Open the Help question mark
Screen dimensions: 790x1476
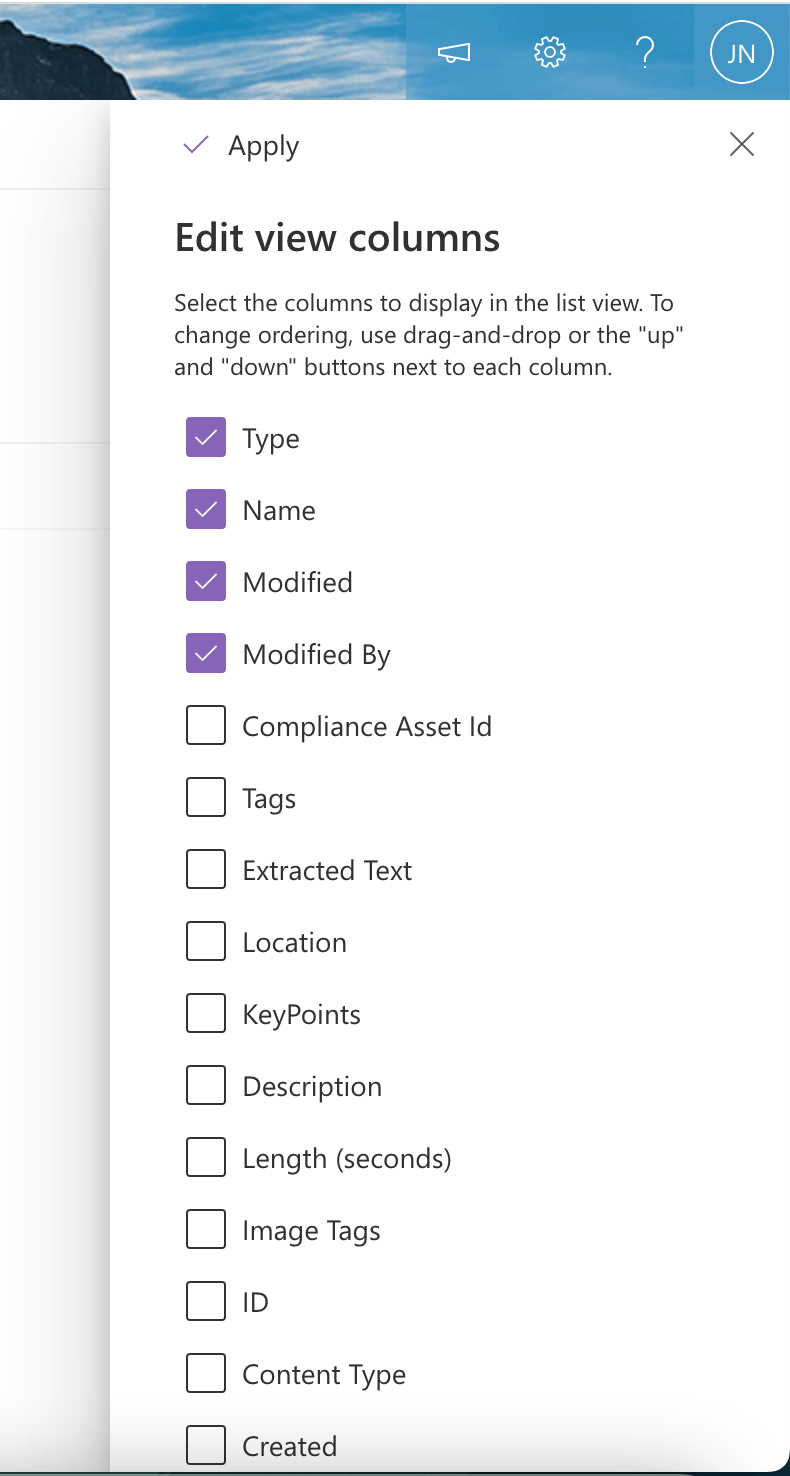[645, 52]
